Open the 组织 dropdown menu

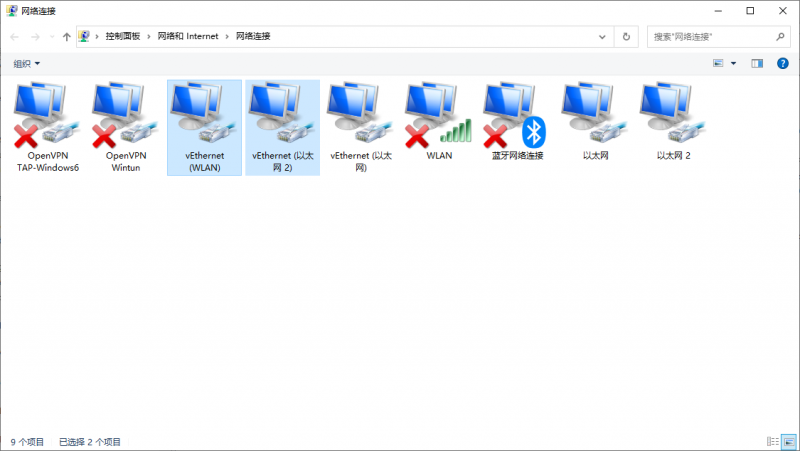[x=27, y=64]
